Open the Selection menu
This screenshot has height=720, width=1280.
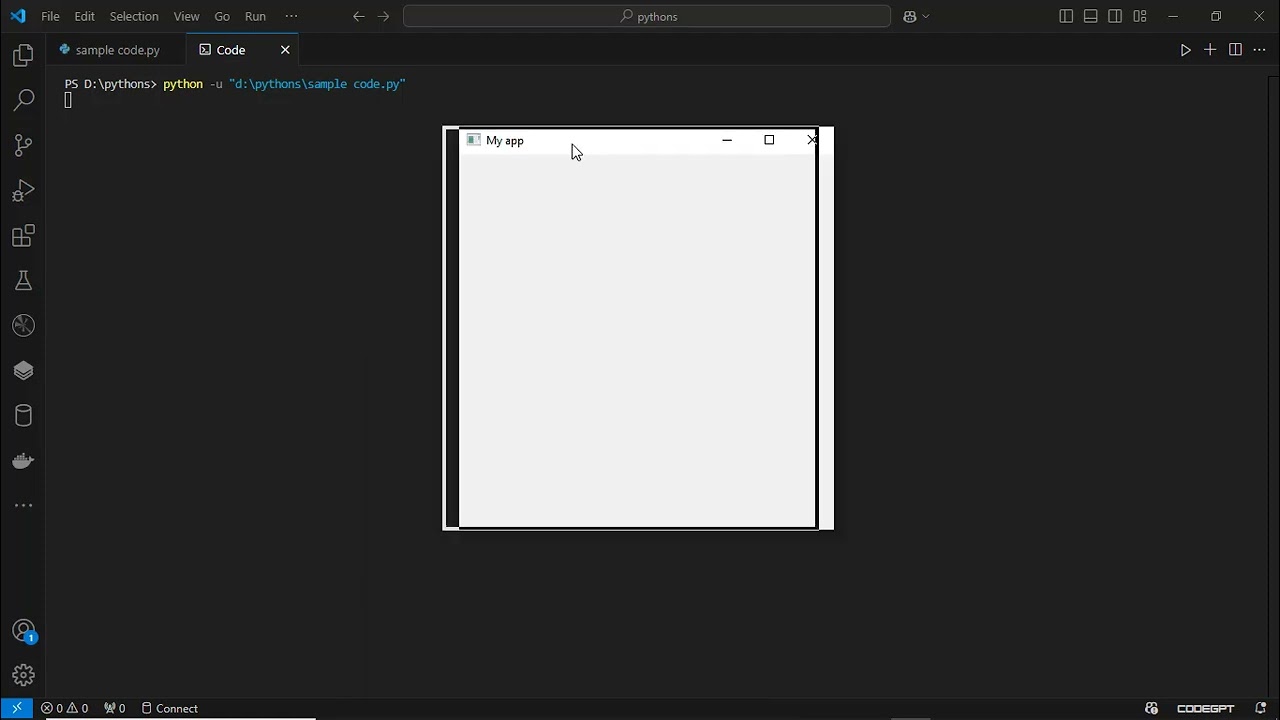pos(134,16)
